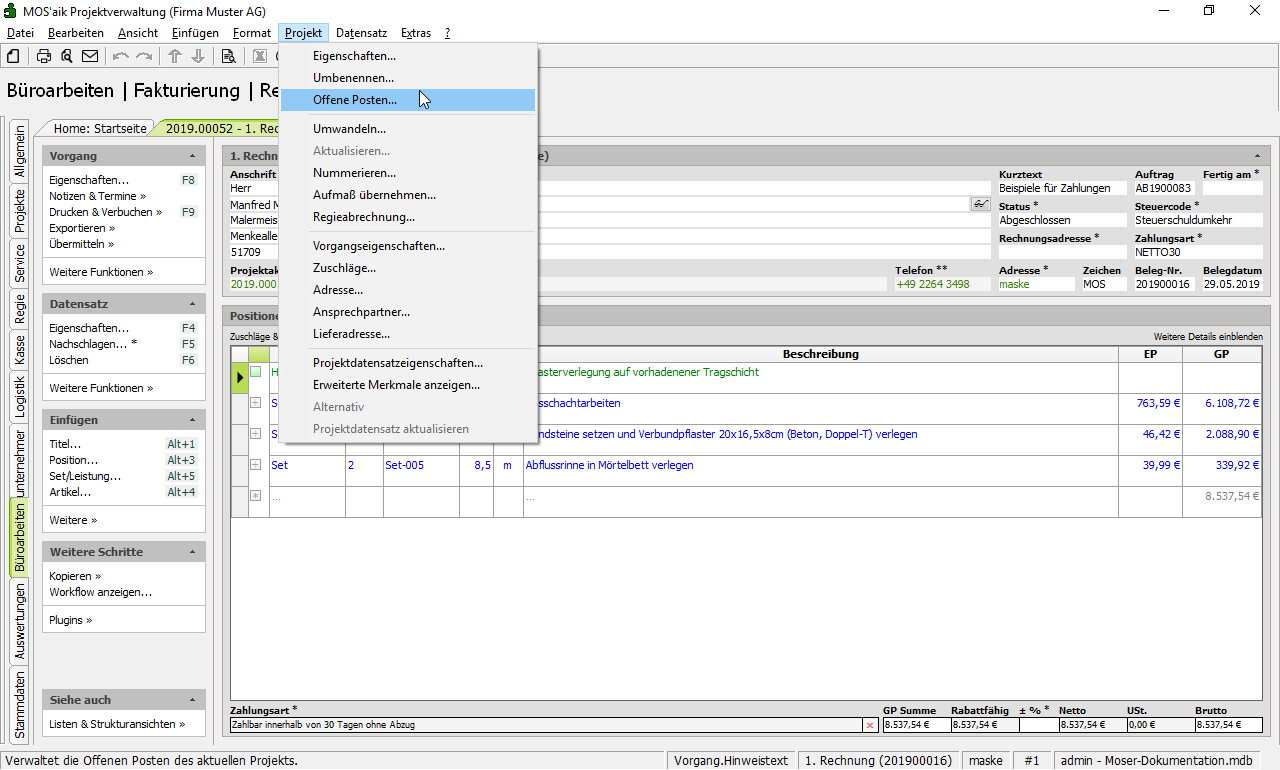Switch to the Home: Startseite tab
Screen dimensions: 1280x770
(100, 129)
